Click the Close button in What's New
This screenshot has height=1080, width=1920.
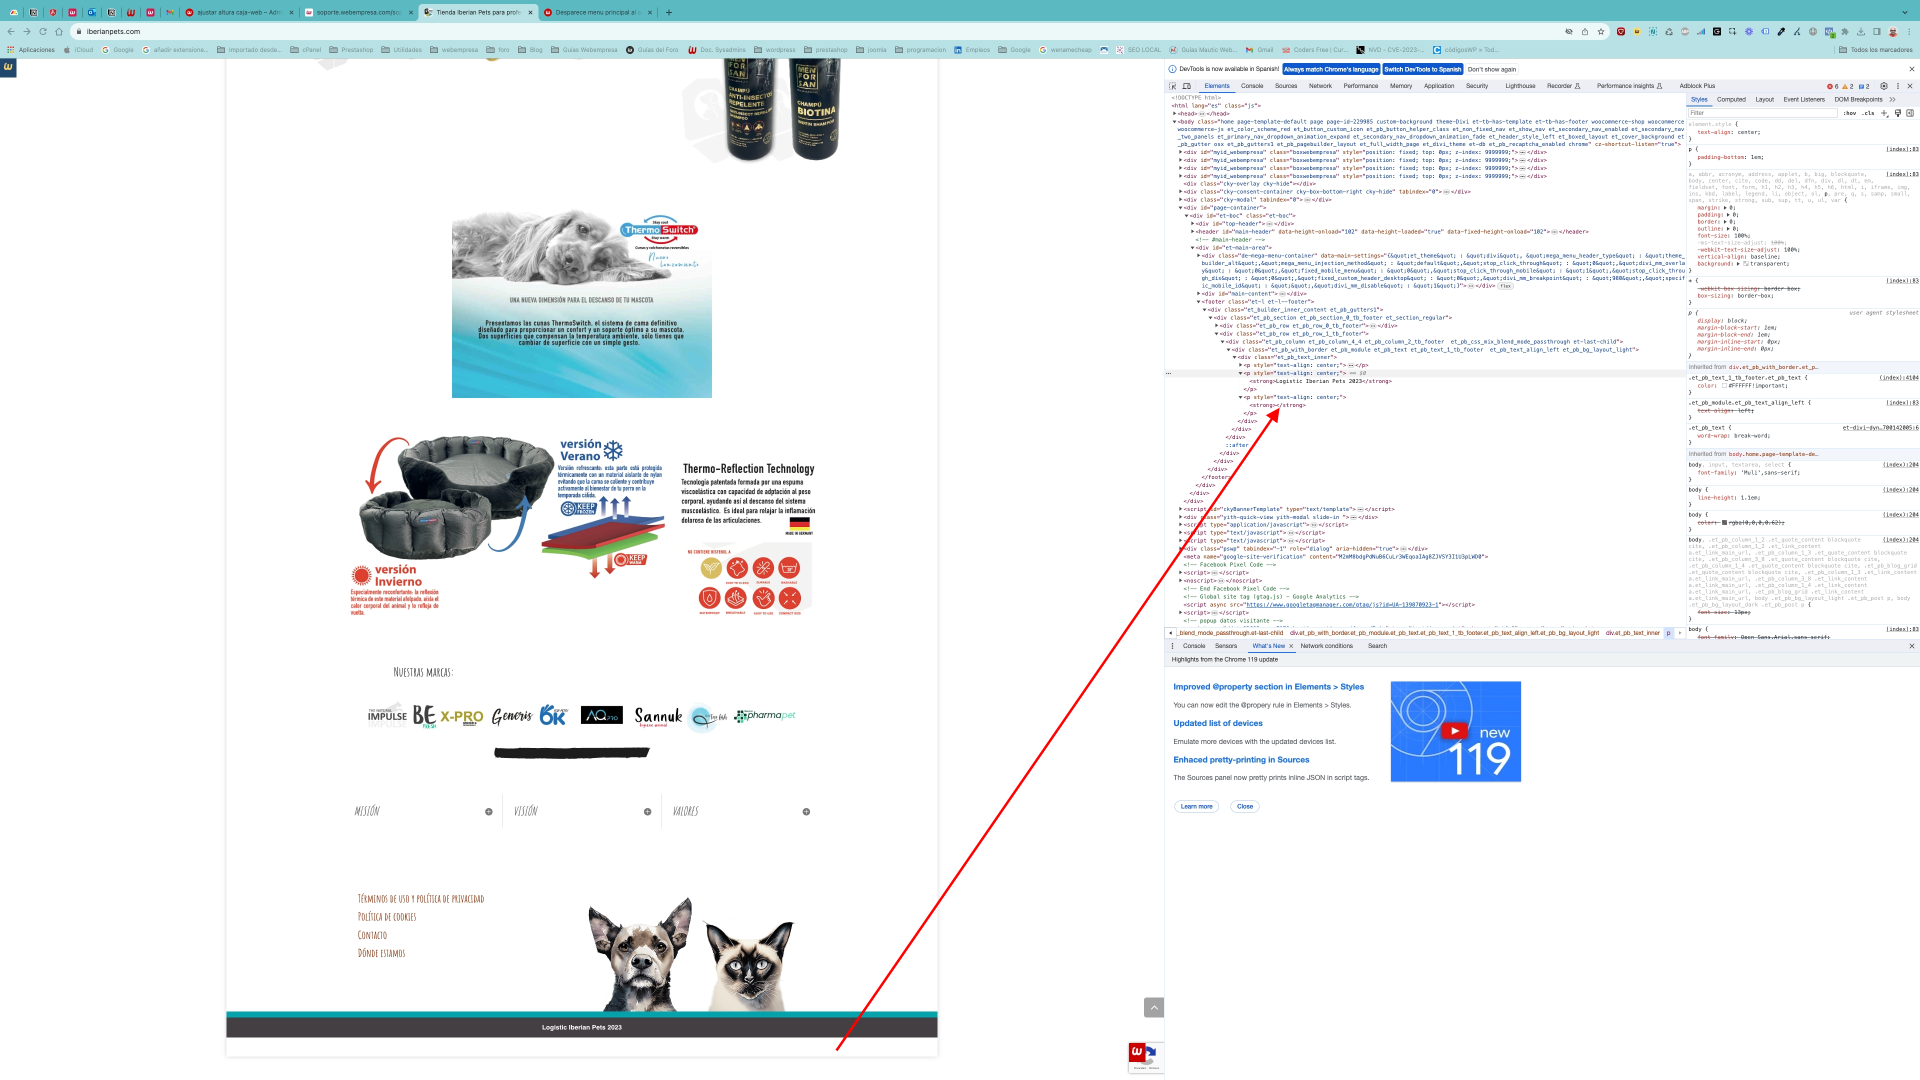click(x=1245, y=806)
